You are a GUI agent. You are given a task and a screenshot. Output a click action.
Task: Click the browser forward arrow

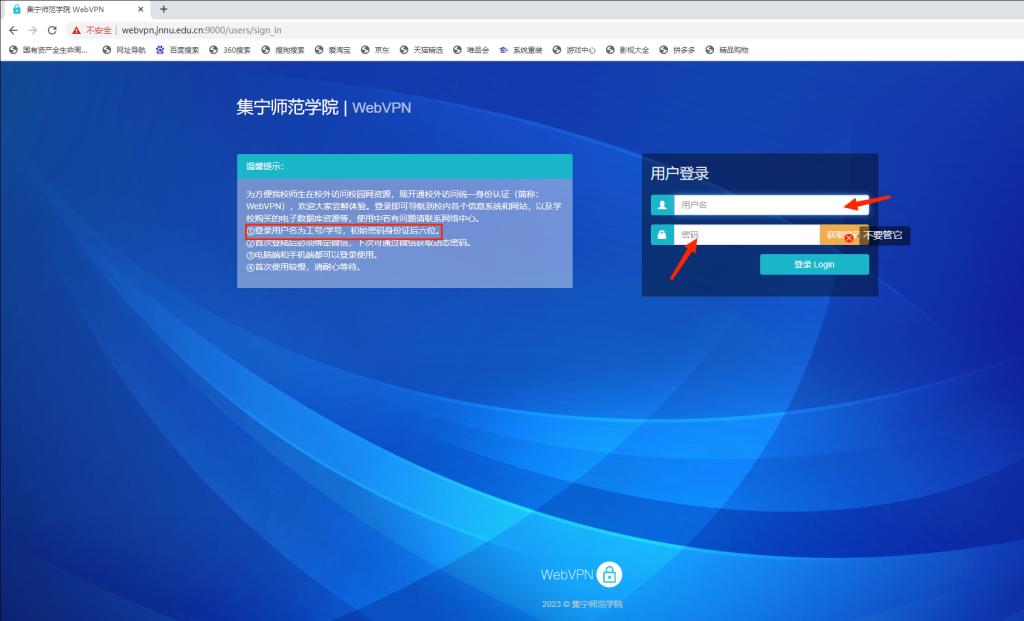pos(33,30)
